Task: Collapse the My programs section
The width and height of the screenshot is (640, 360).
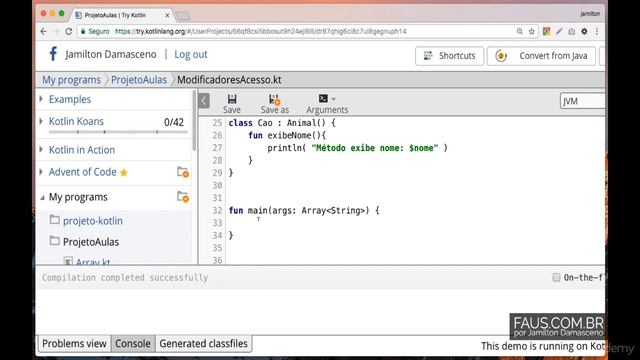Action: 42,198
